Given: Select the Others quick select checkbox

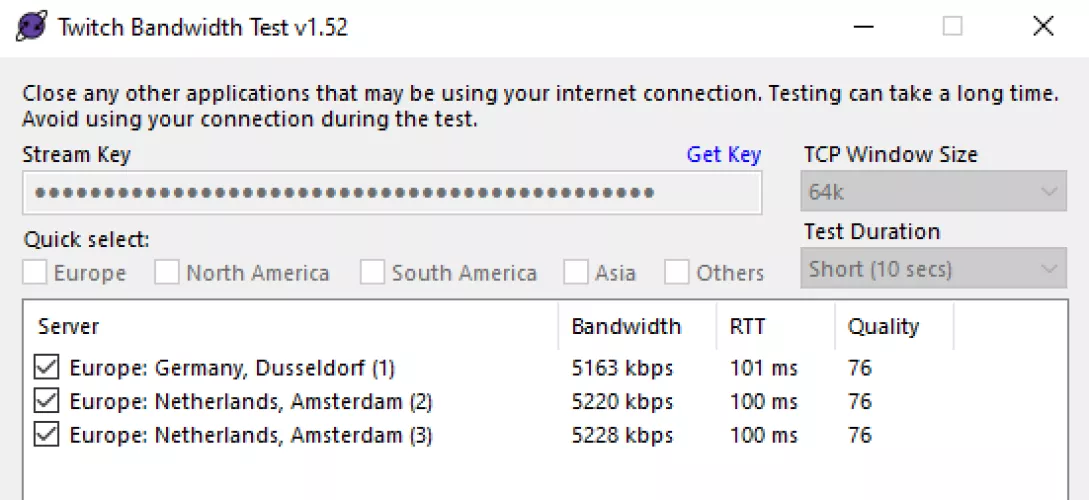Looking at the screenshot, I should point(677,273).
